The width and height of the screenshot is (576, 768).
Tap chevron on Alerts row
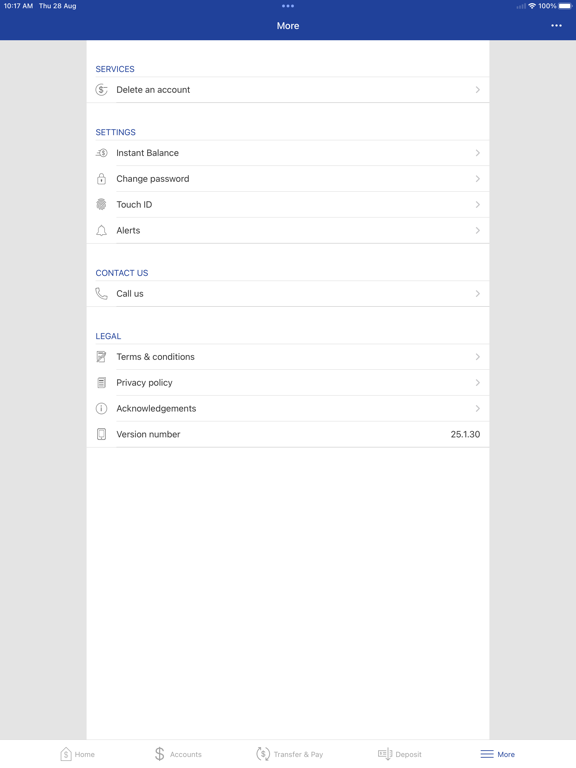point(478,231)
